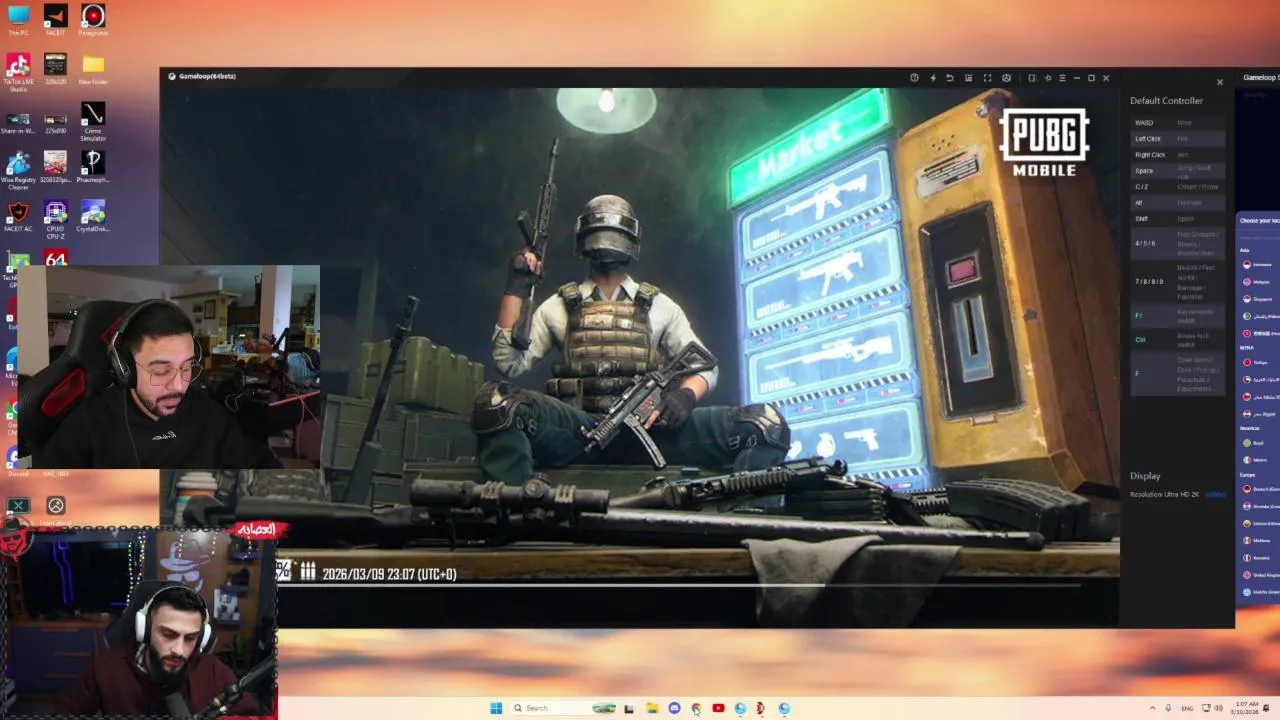The height and width of the screenshot is (720, 1280).
Task: Select the Shift Sprint binding row
Action: coord(1178,219)
